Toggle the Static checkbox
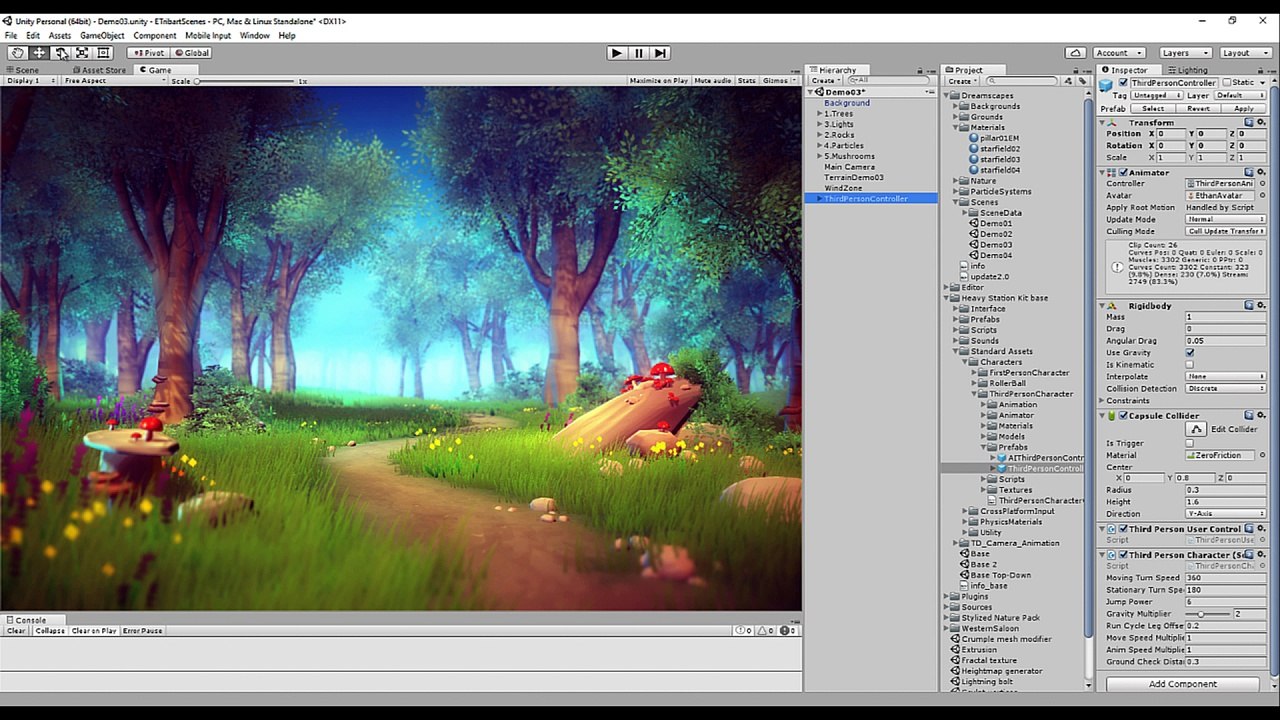The height and width of the screenshot is (720, 1280). point(1229,83)
